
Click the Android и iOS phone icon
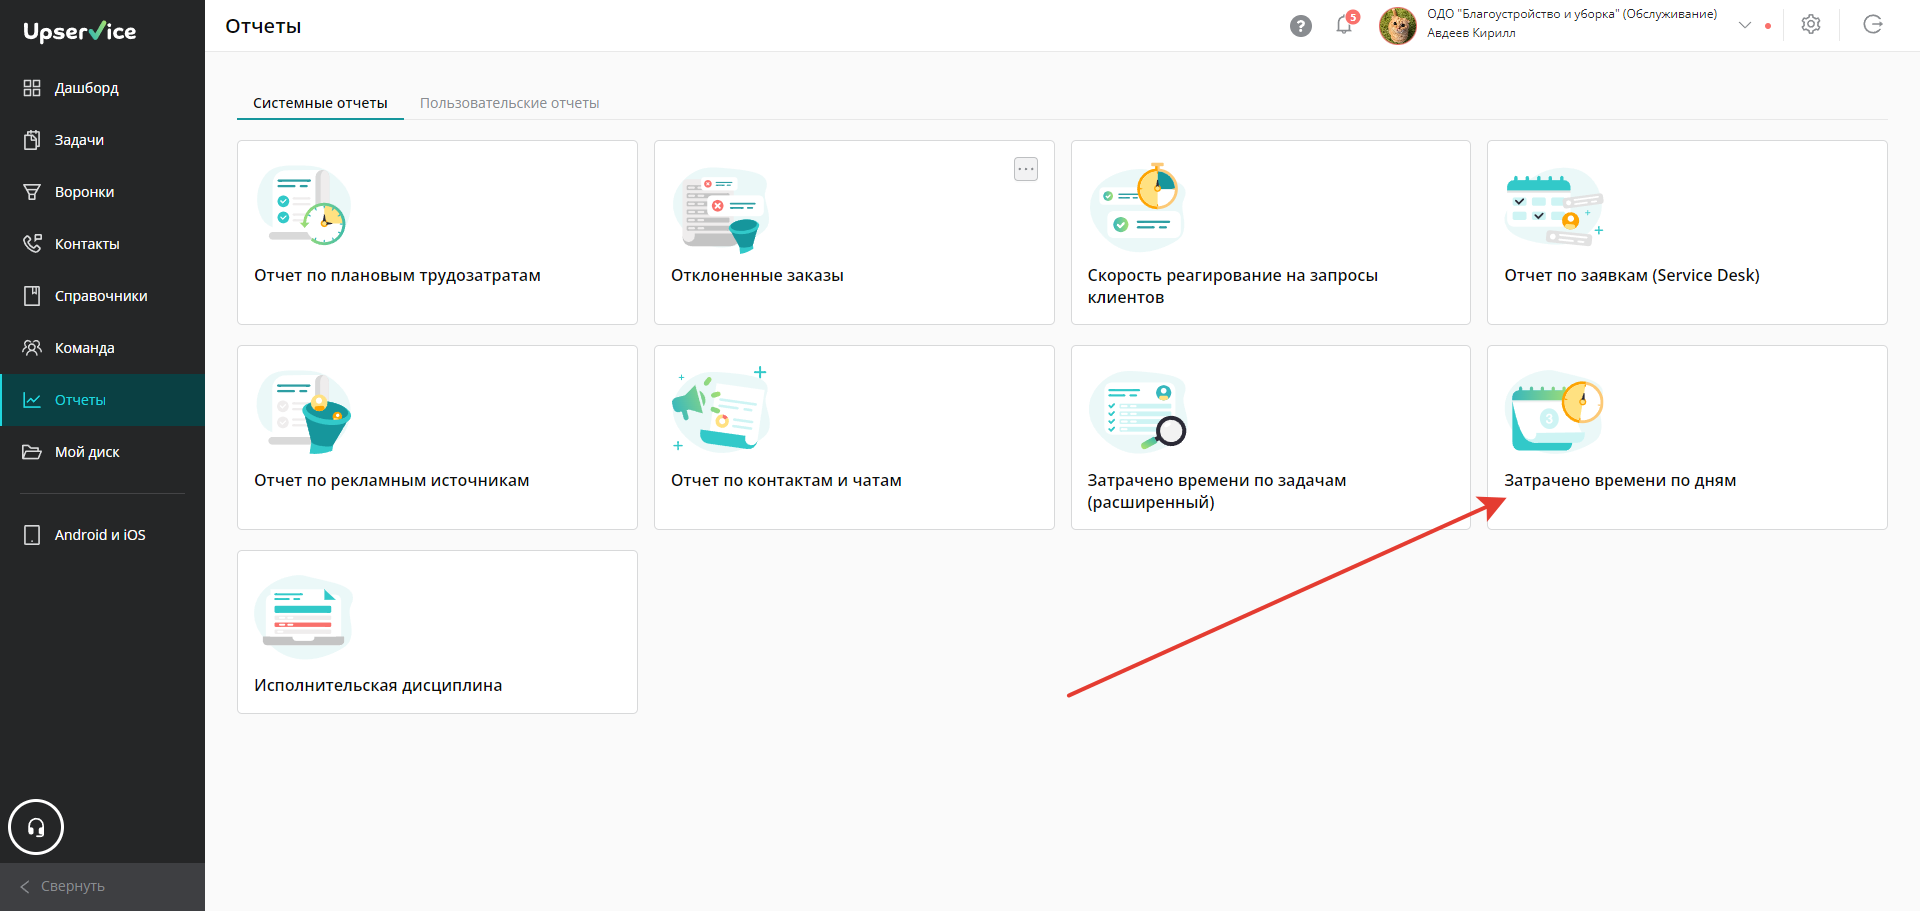click(32, 535)
